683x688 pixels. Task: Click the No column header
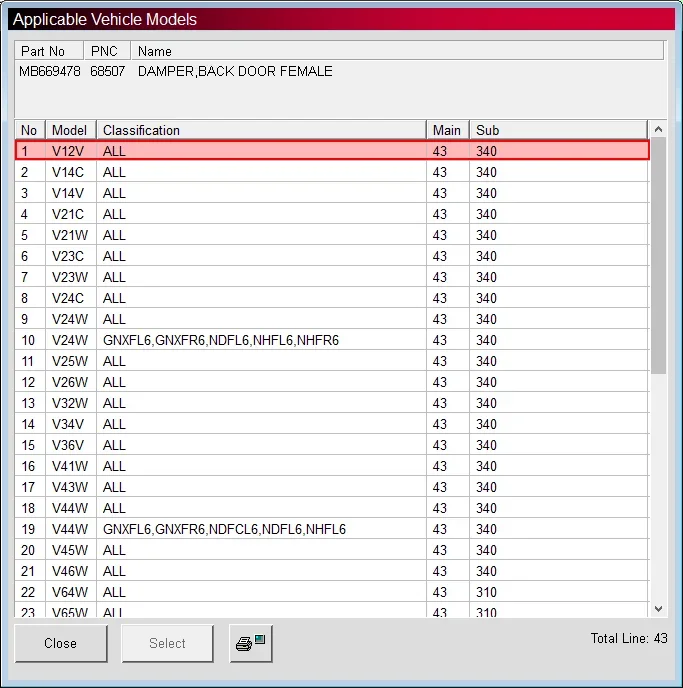(x=30, y=130)
